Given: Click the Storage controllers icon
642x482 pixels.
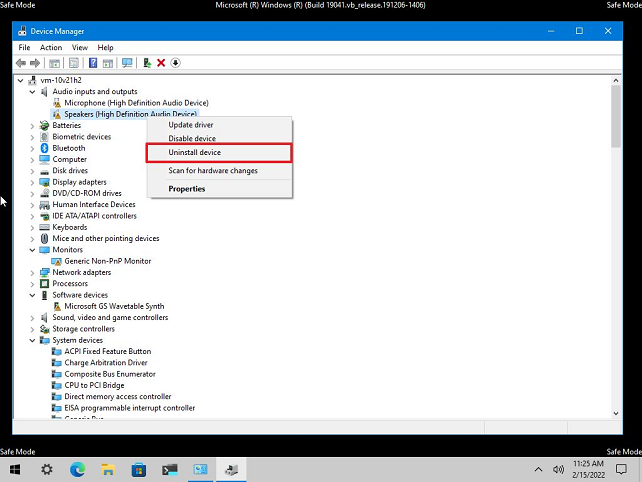Looking at the screenshot, I should 44,329.
